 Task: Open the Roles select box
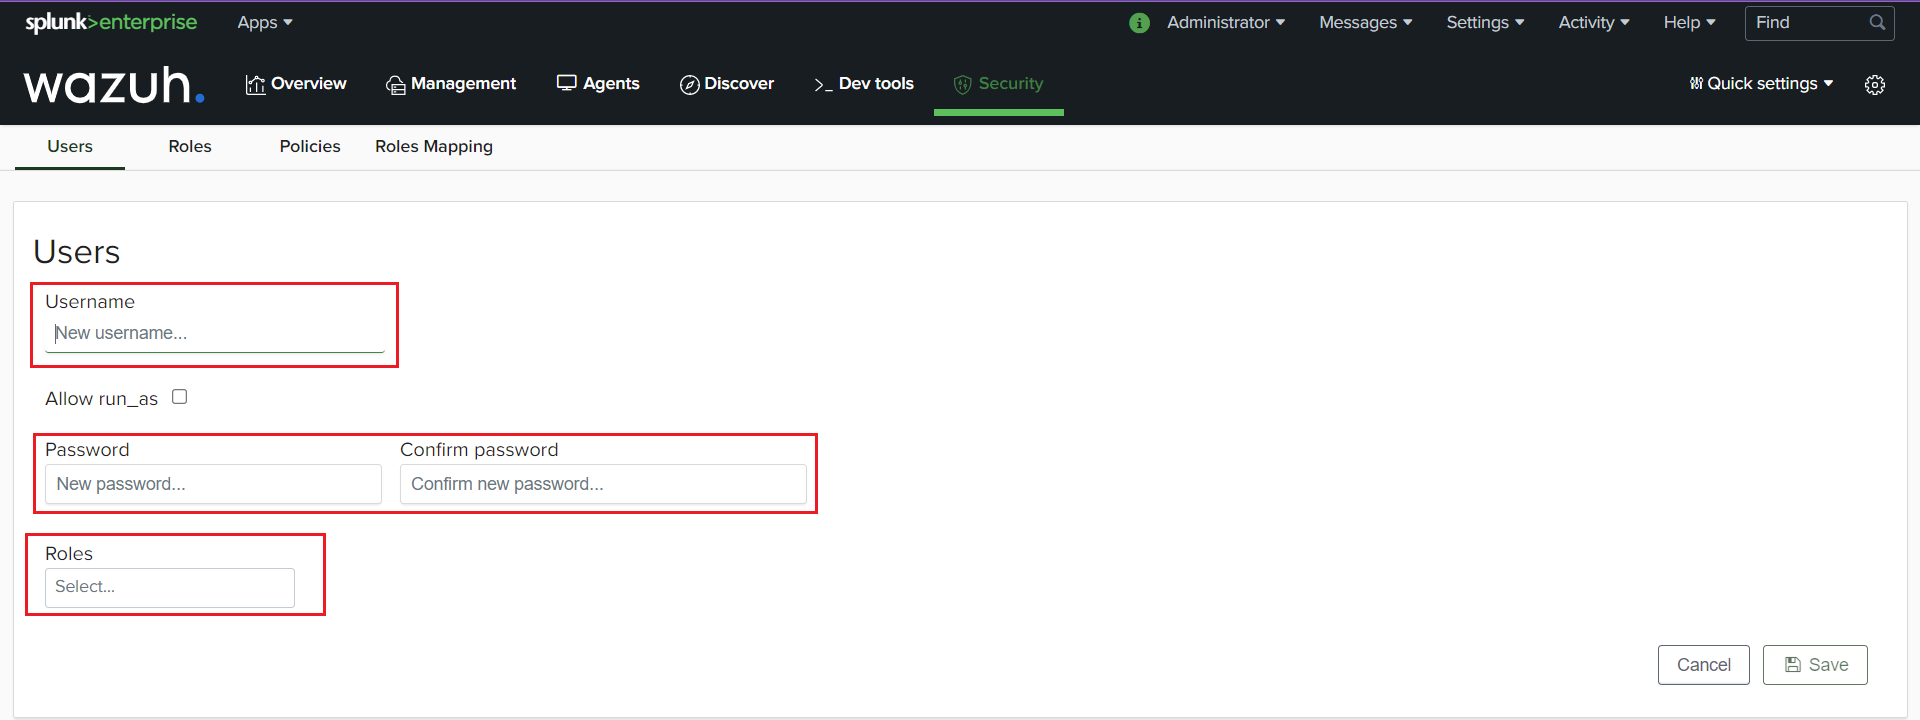pyautogui.click(x=170, y=587)
